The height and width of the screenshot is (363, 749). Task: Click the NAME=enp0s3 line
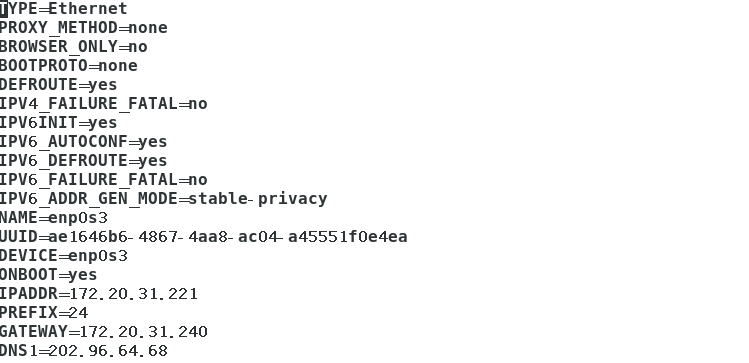[x=54, y=218]
